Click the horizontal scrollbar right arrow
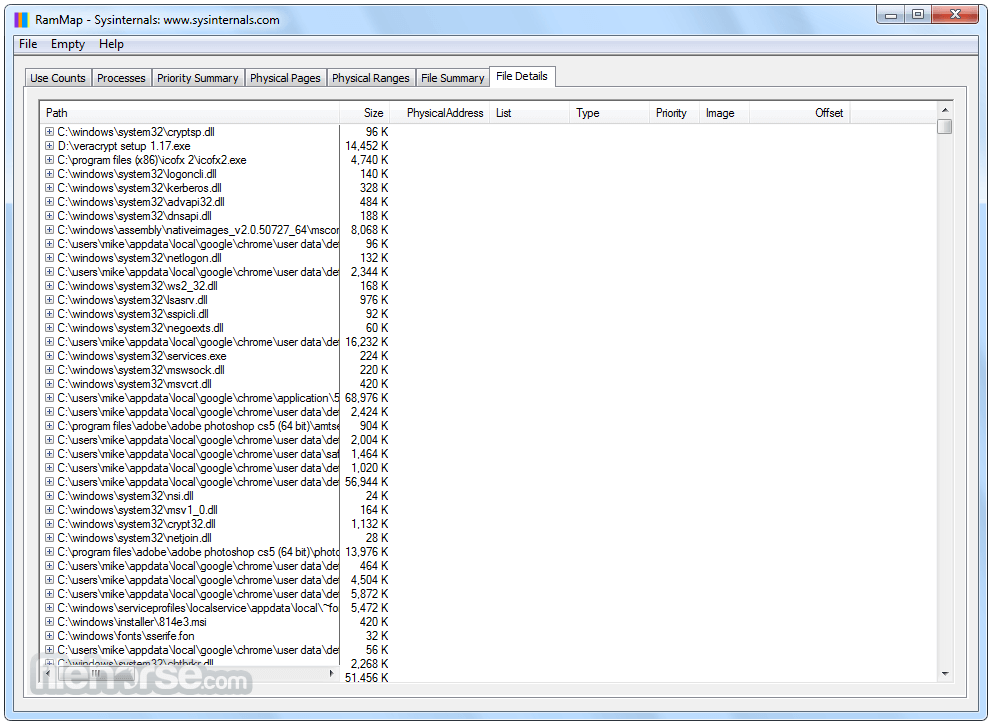The image size is (992, 725). click(x=332, y=674)
